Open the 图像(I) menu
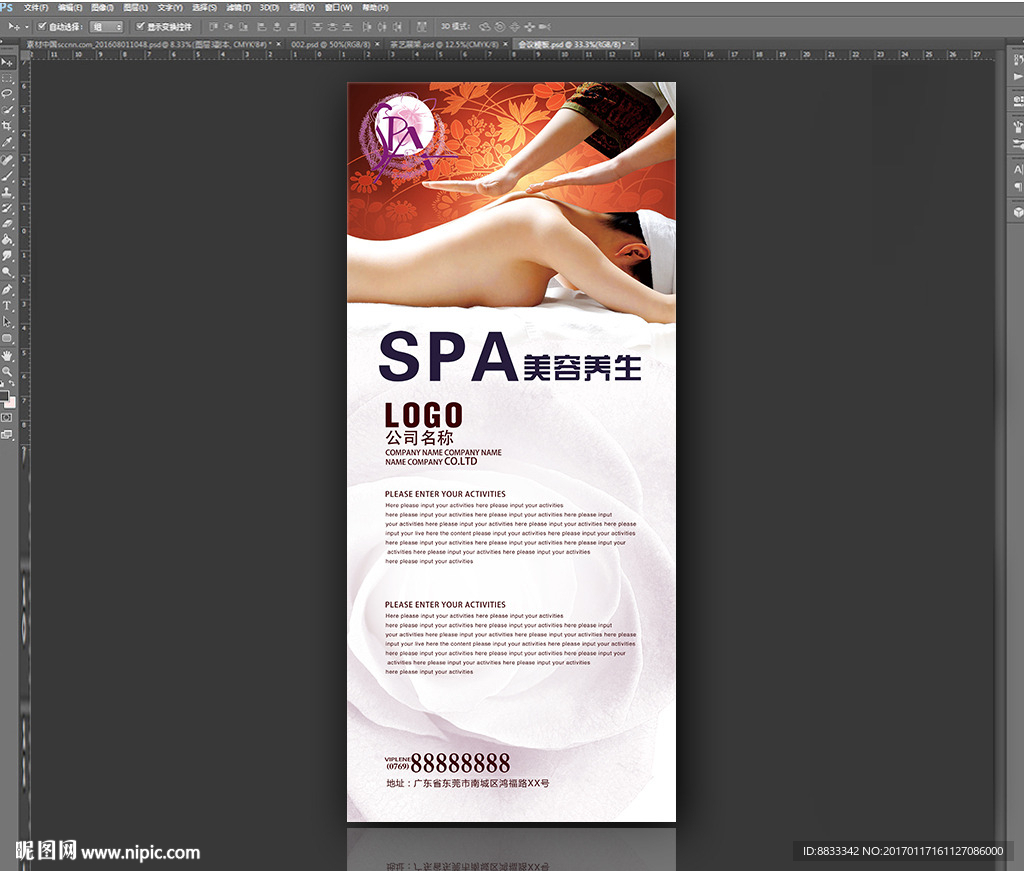This screenshot has height=871, width=1024. click(x=103, y=8)
